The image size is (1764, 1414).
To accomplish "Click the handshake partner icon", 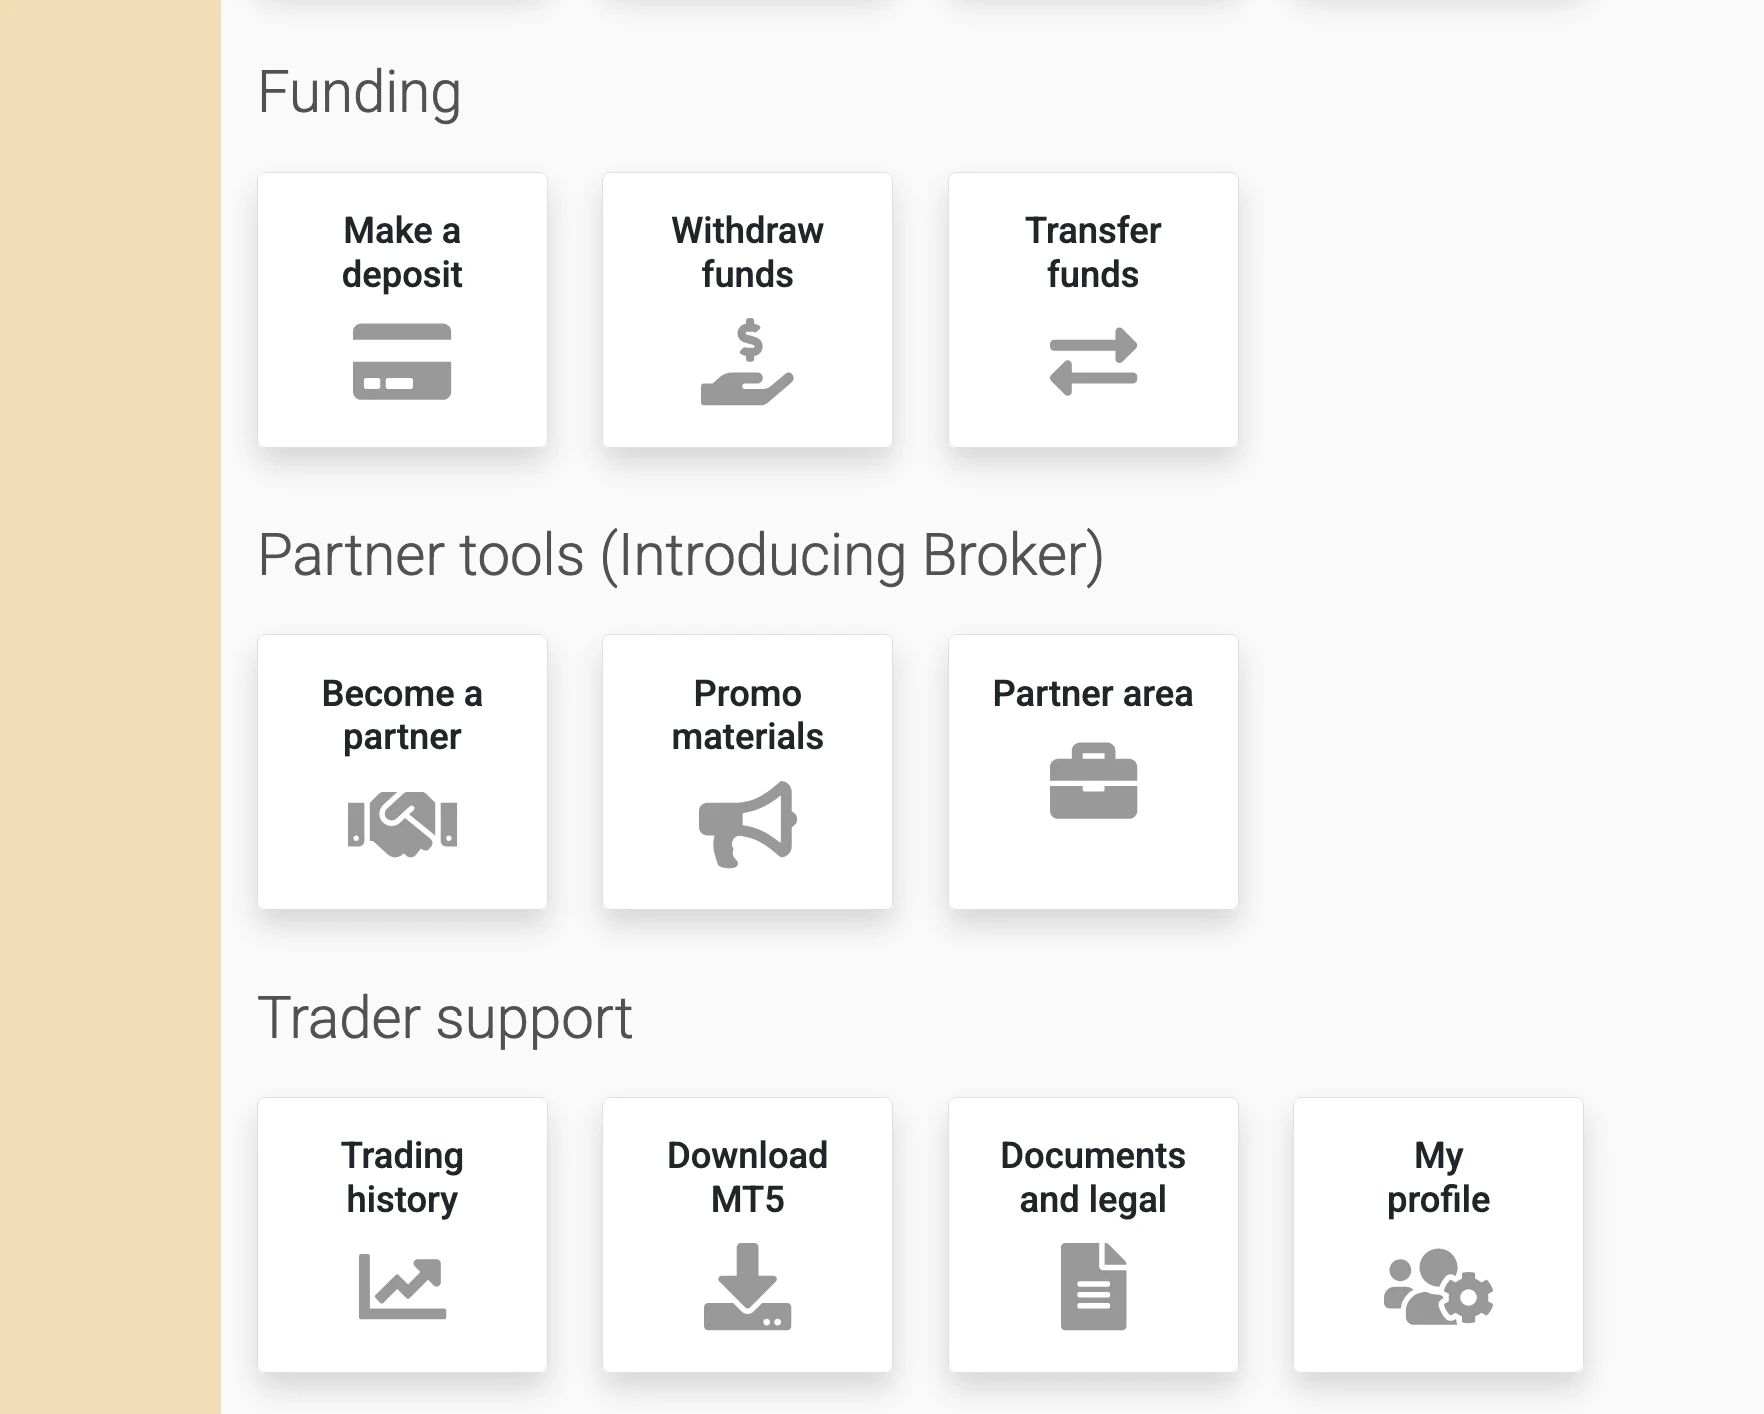I will coord(402,824).
